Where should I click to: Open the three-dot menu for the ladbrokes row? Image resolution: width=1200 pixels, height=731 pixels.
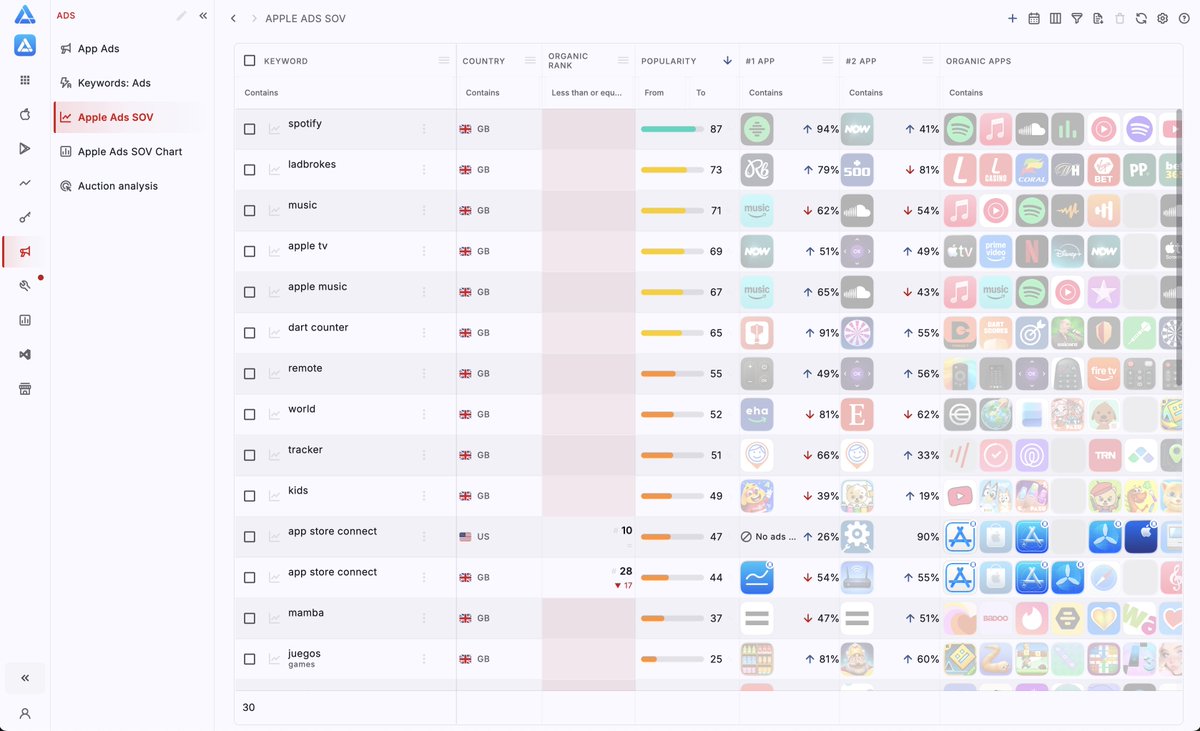pos(424,170)
